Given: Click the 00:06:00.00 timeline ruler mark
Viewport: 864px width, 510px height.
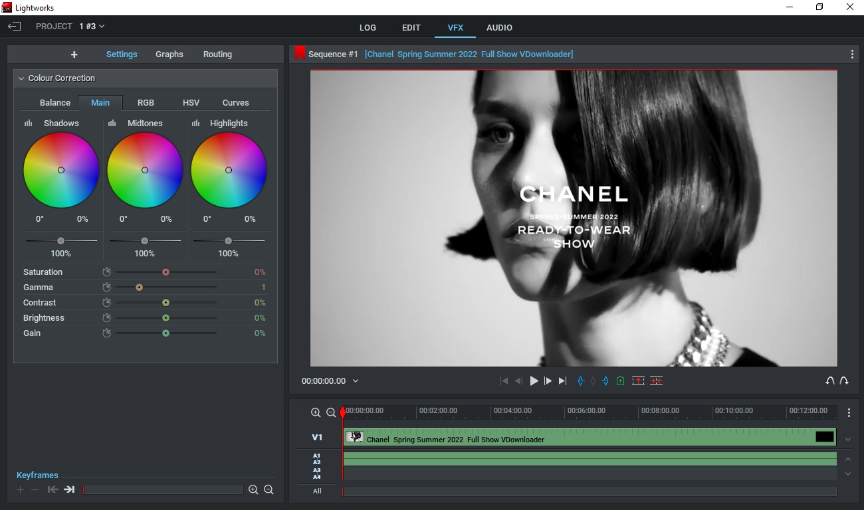Looking at the screenshot, I should (x=586, y=410).
